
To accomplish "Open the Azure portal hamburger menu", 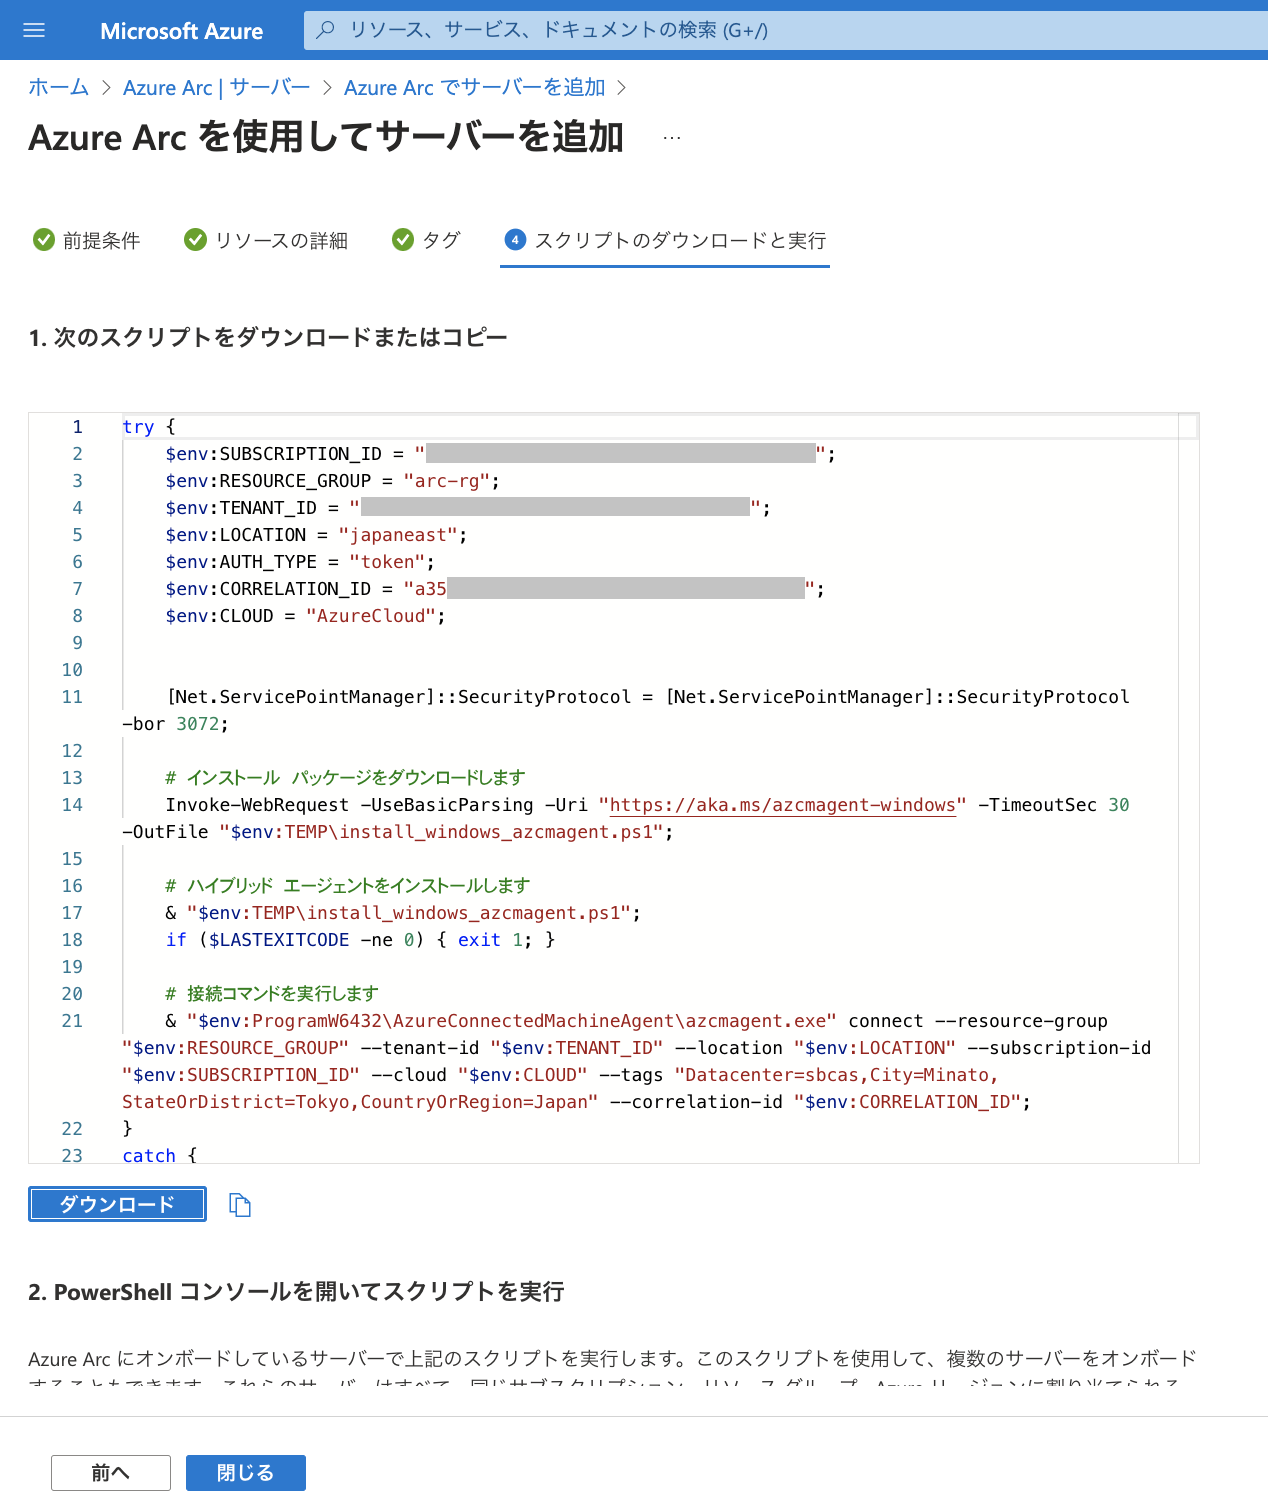I will point(34,30).
